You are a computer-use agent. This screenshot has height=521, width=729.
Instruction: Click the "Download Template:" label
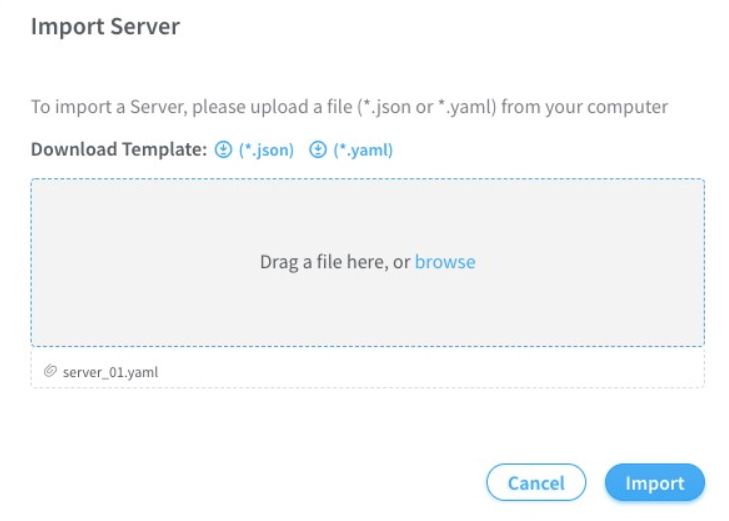(119, 150)
